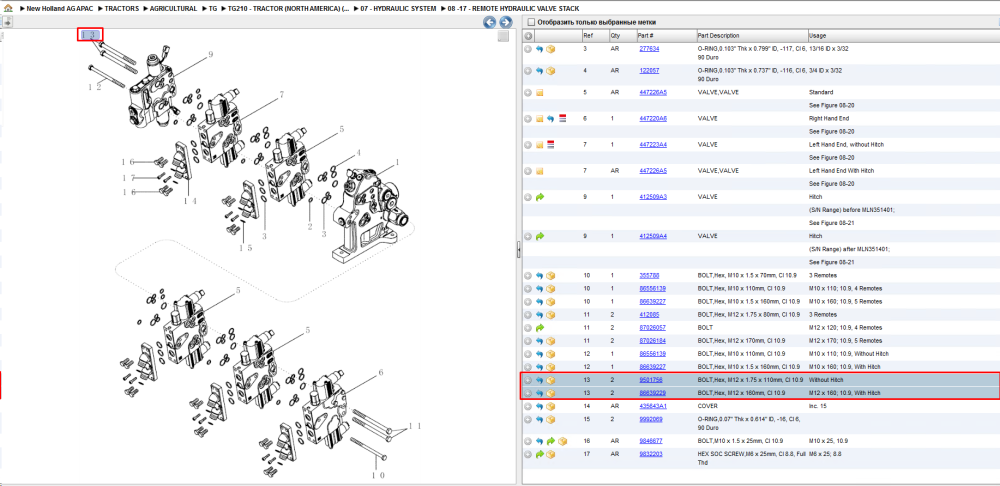
Task: Click the splitter handle between diagram and table
Action: pyautogui.click(x=518, y=249)
